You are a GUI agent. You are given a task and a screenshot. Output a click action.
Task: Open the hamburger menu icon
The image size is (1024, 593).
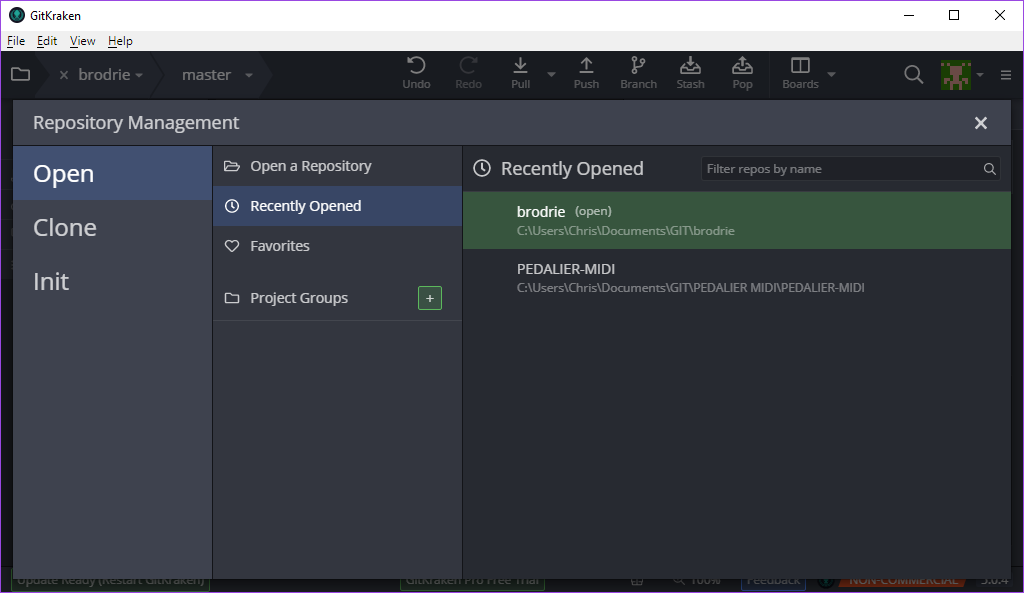click(x=1006, y=75)
